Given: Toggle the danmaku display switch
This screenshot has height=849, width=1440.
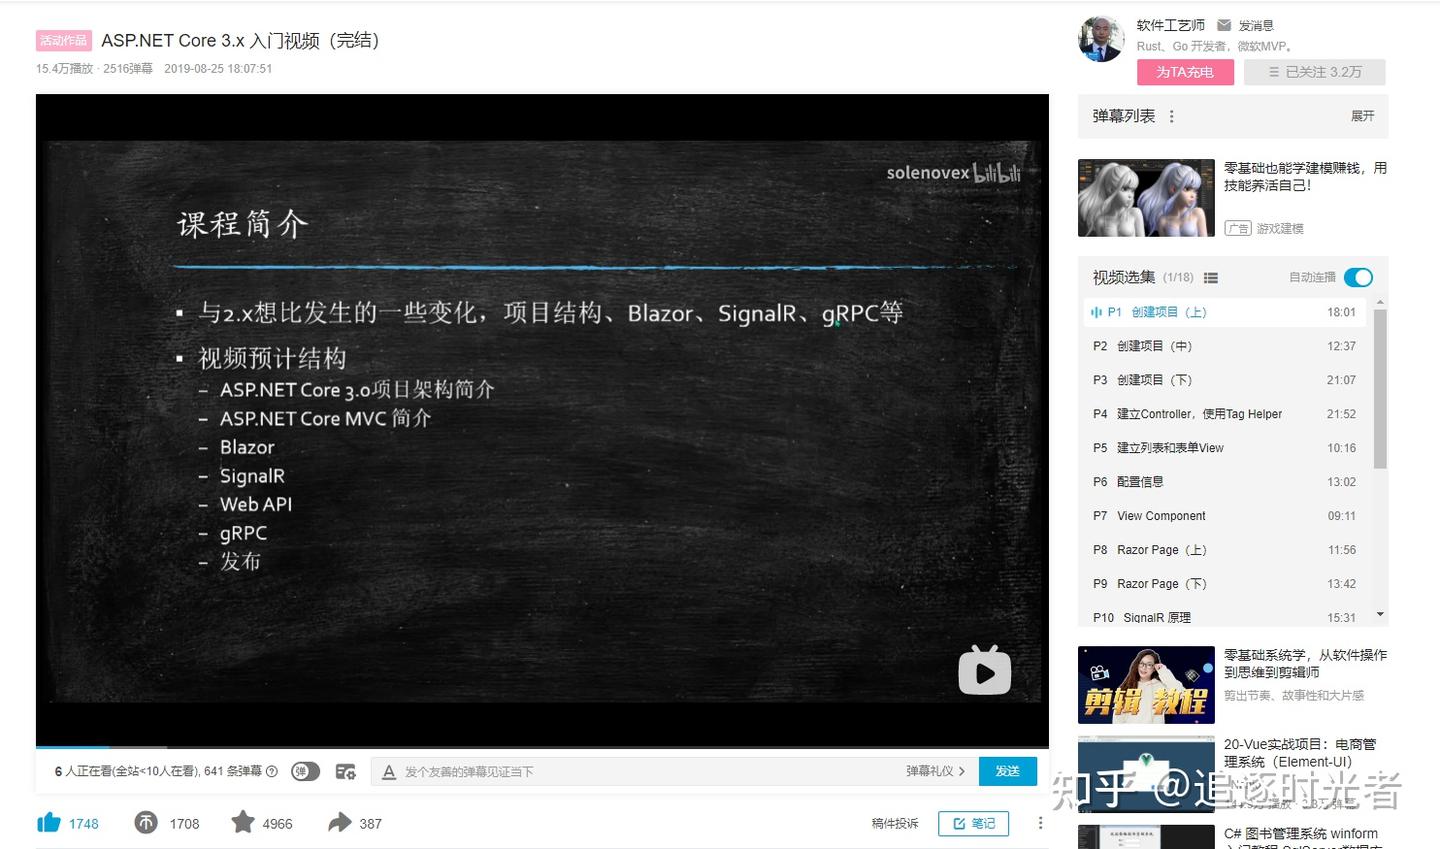Looking at the screenshot, I should click(305, 771).
